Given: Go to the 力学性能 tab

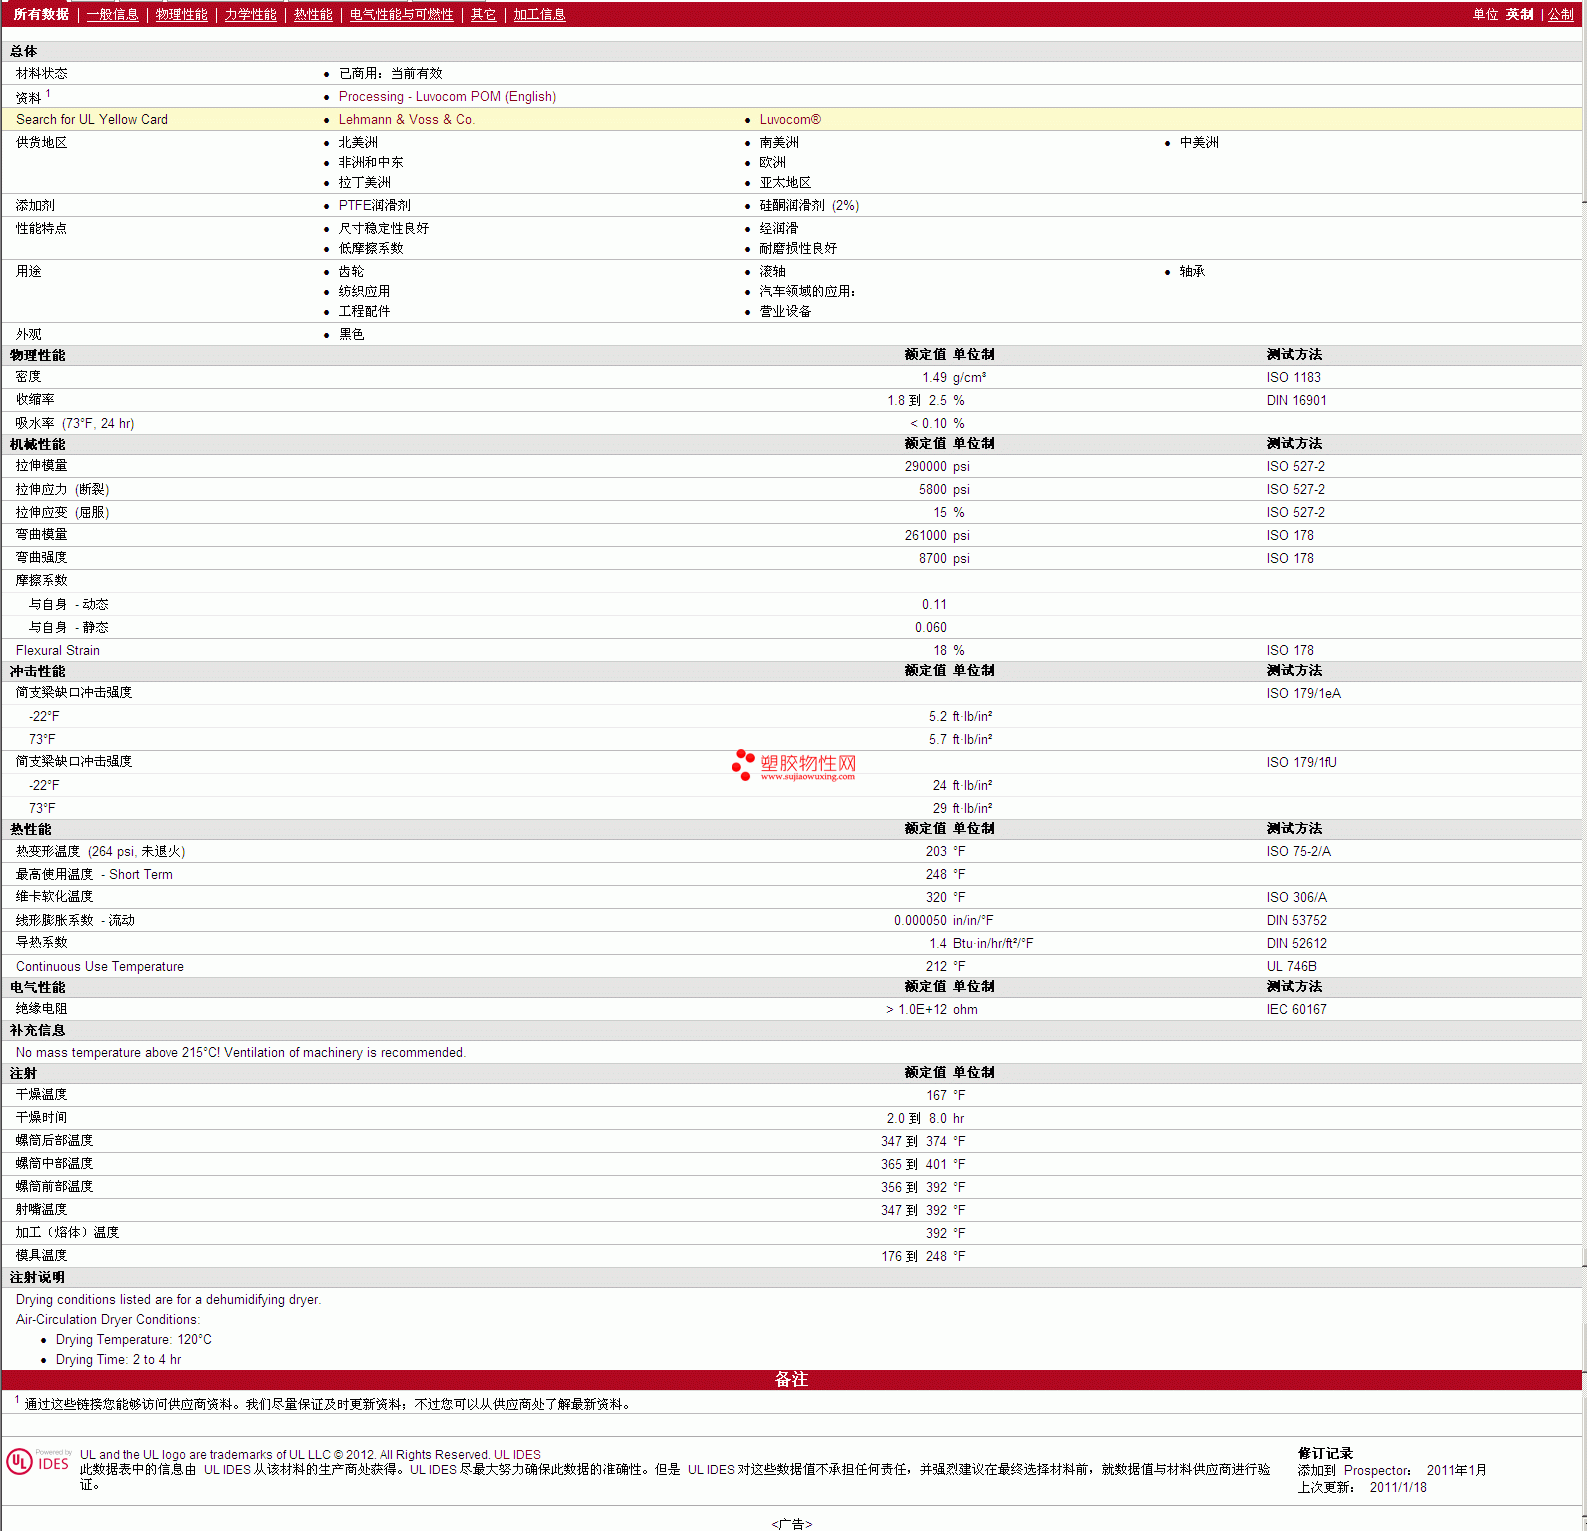Looking at the screenshot, I should coord(250,14).
